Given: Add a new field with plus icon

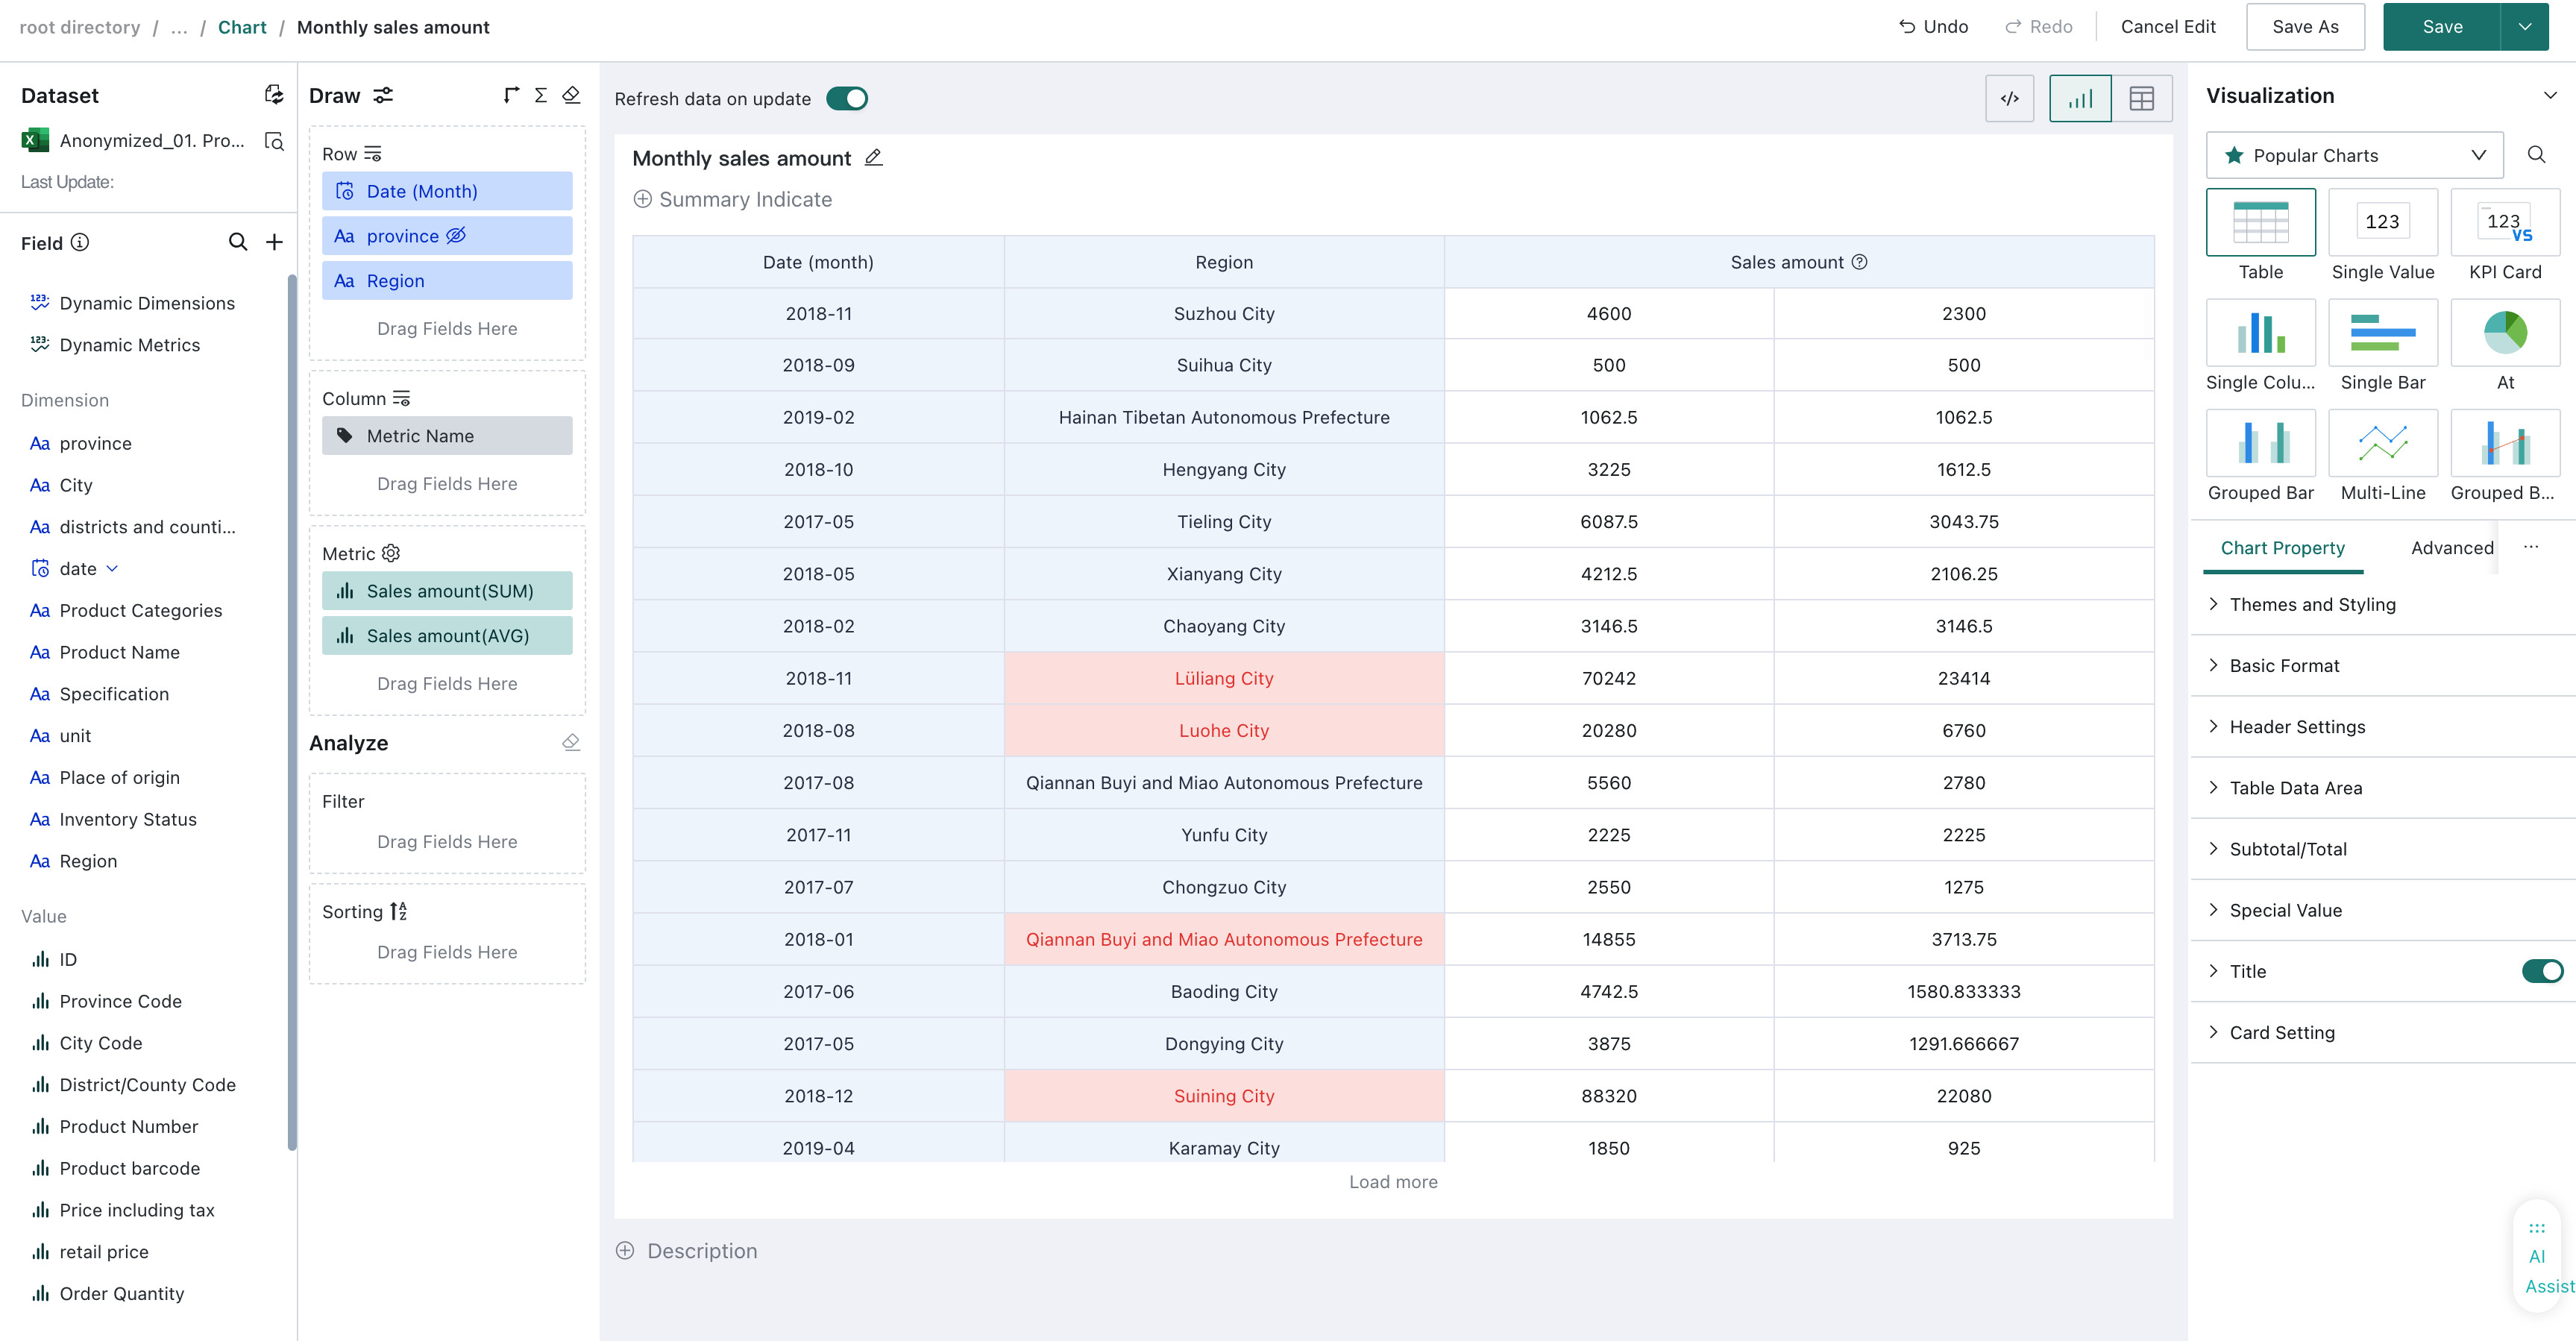Looking at the screenshot, I should [274, 242].
